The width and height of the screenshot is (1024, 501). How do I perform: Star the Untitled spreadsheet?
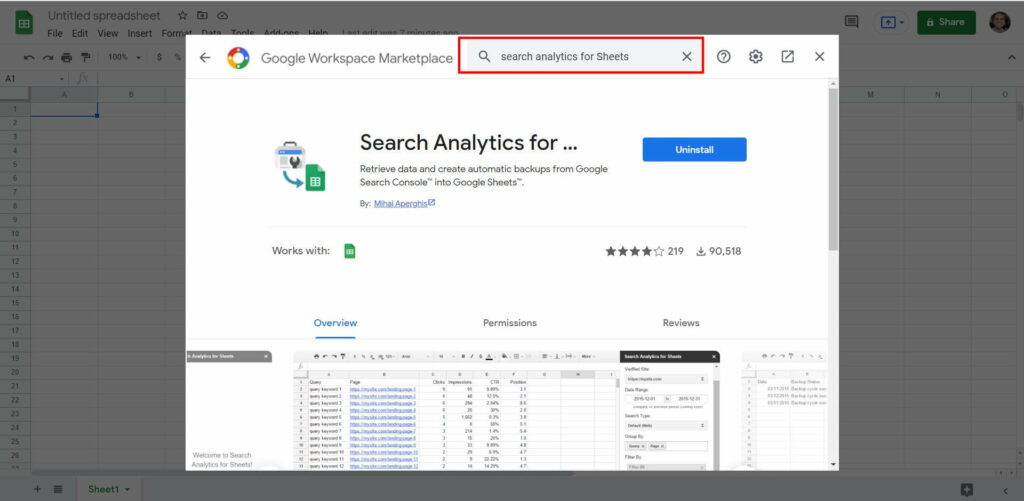pos(183,15)
